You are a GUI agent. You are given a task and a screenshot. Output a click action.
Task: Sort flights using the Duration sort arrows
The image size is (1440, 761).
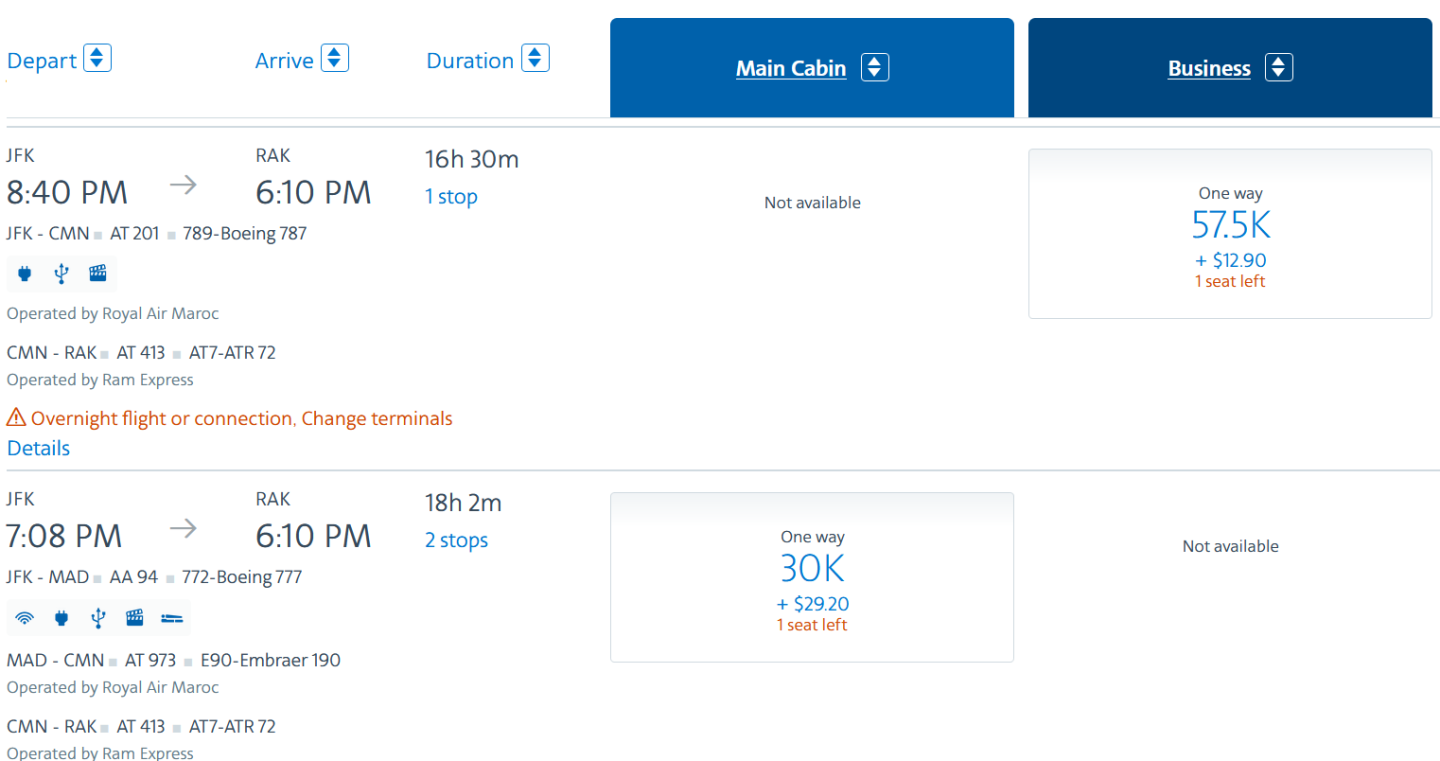536,58
